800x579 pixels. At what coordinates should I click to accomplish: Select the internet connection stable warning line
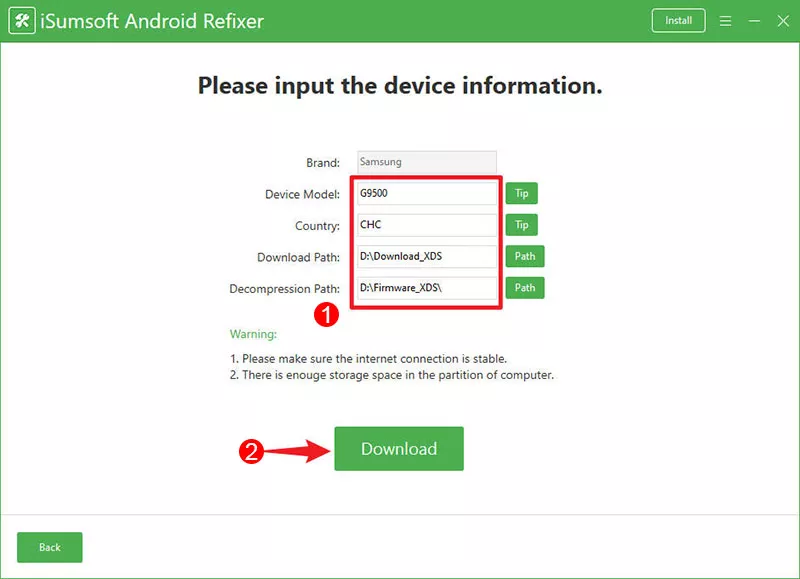[368, 359]
